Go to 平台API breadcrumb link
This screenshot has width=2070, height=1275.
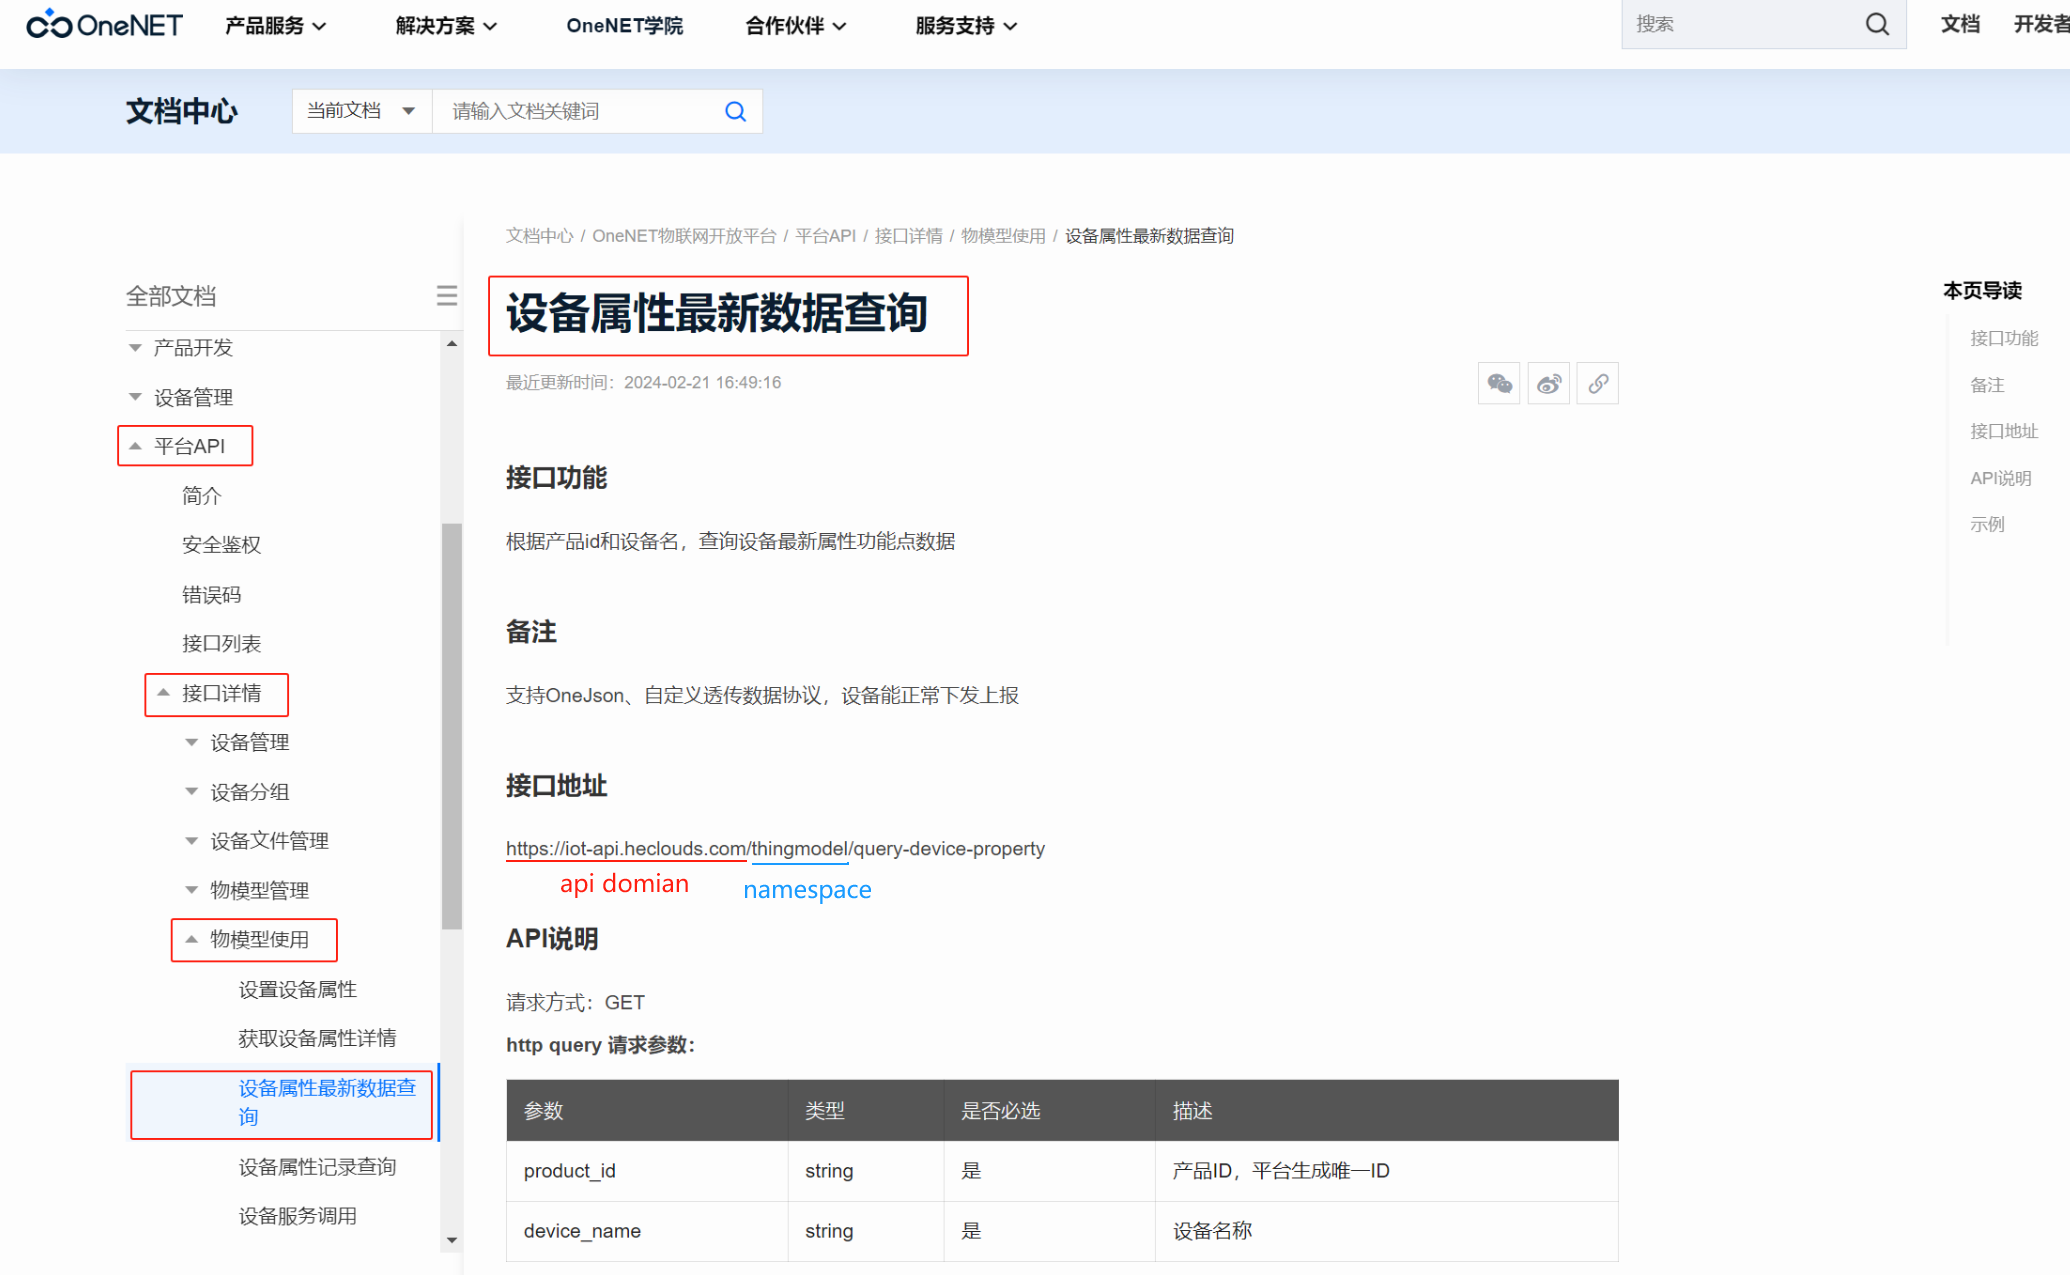825,236
